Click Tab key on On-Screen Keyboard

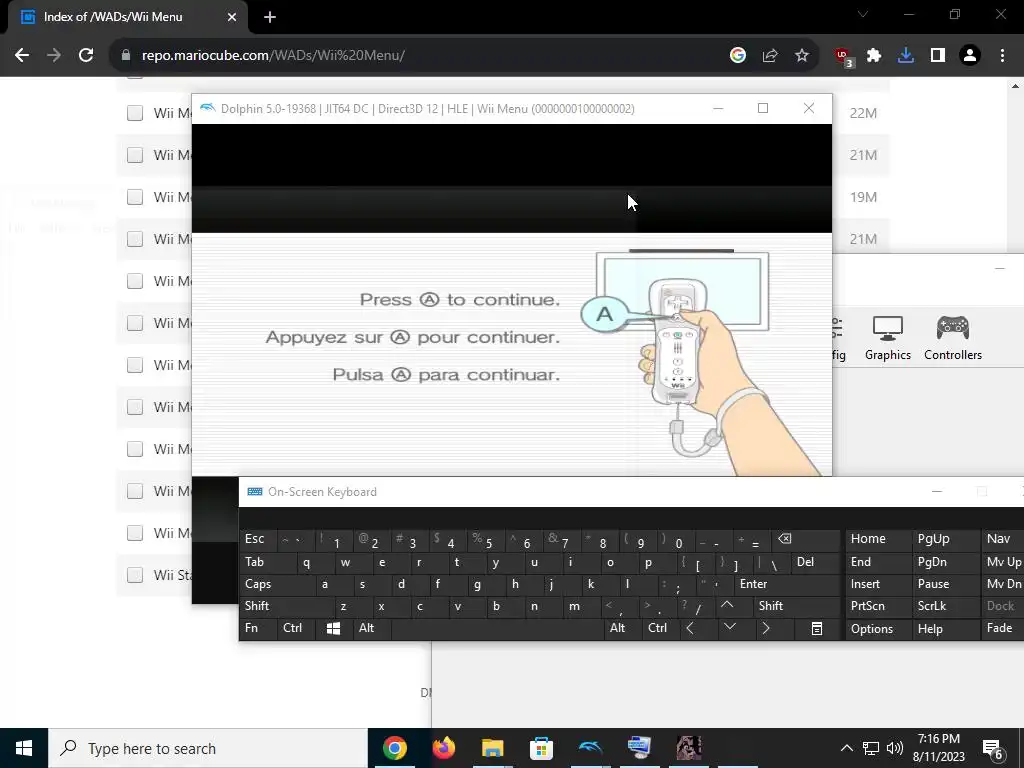click(x=268, y=562)
